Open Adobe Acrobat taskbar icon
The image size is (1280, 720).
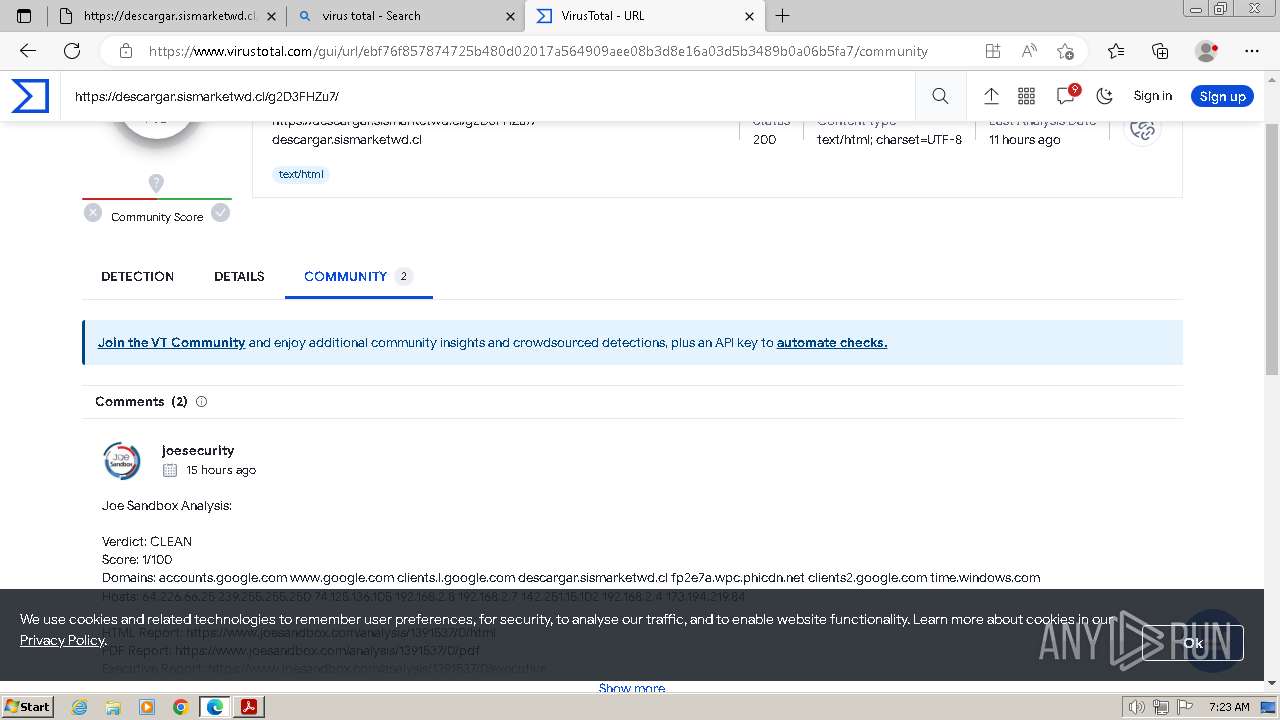pyautogui.click(x=249, y=707)
